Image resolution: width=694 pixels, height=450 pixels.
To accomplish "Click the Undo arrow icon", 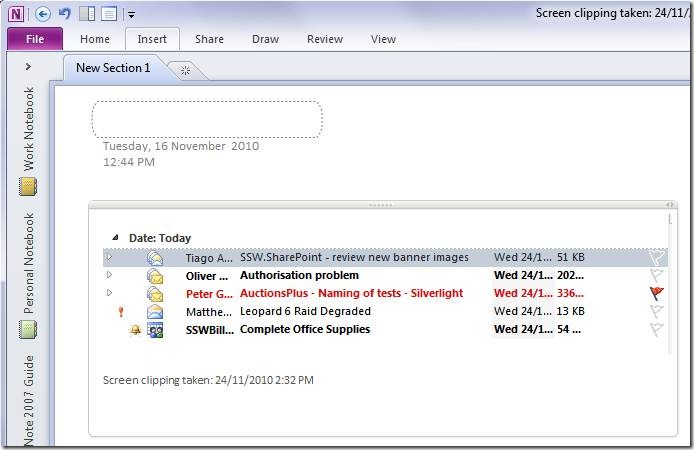I will [65, 14].
